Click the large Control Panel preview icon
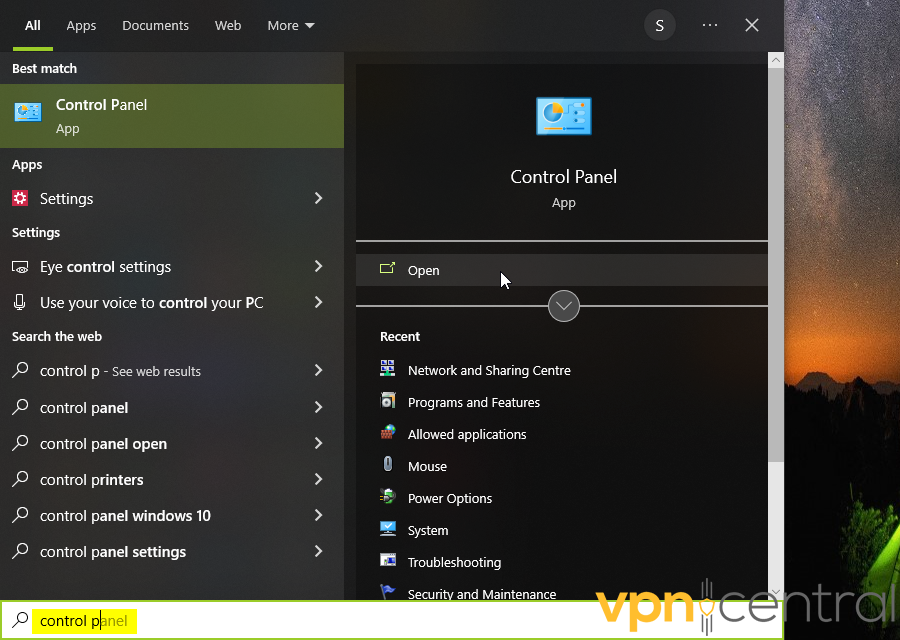 pyautogui.click(x=563, y=116)
